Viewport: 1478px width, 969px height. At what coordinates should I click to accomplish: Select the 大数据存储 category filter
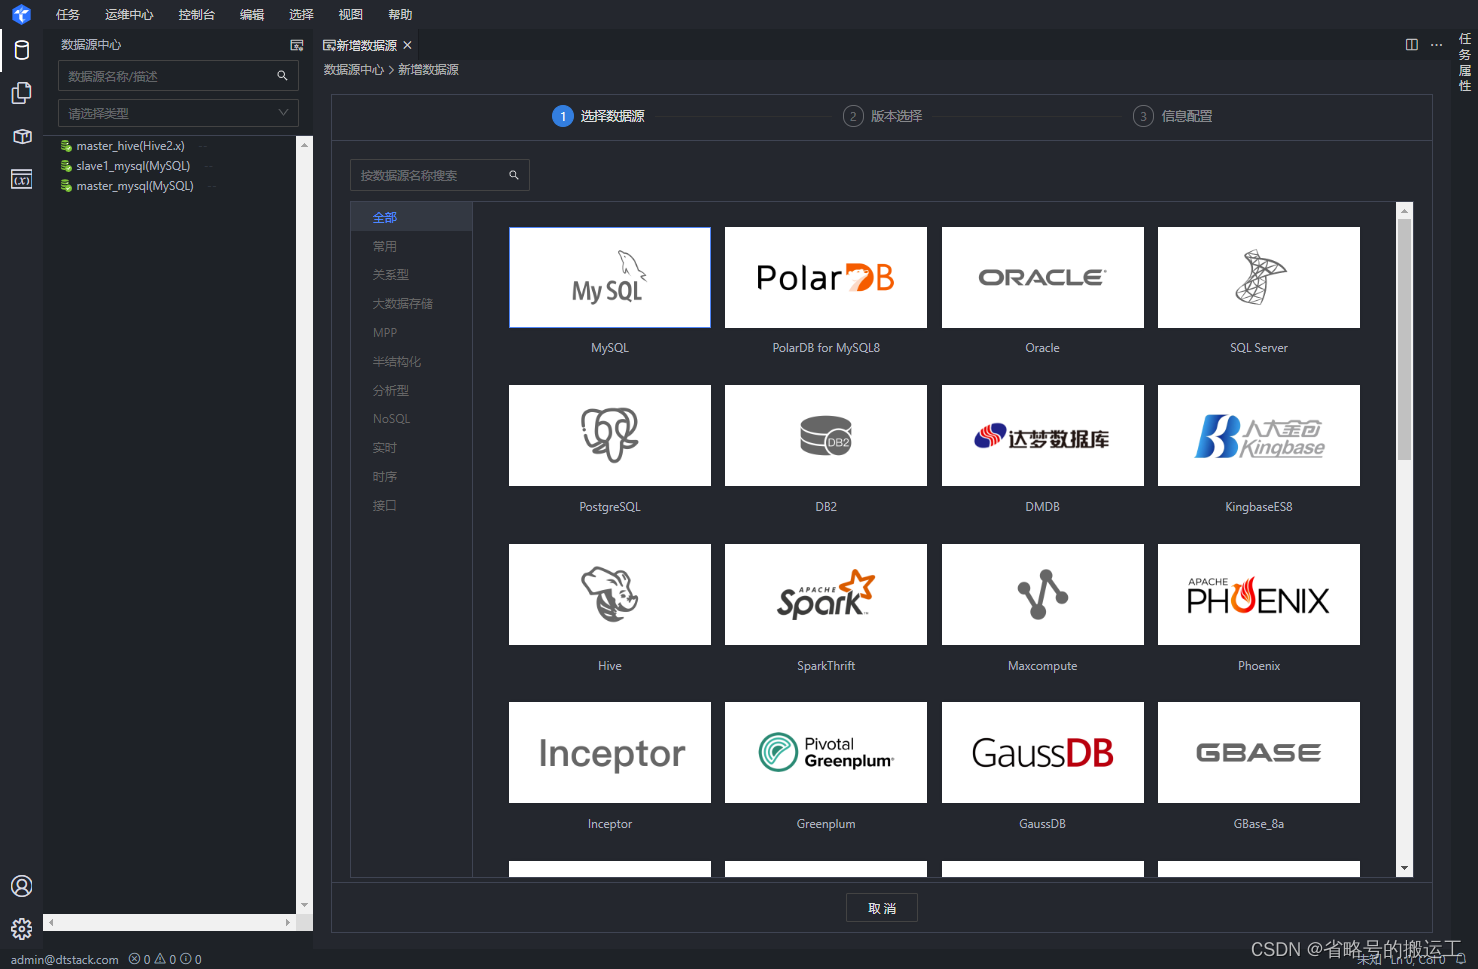tap(411, 303)
